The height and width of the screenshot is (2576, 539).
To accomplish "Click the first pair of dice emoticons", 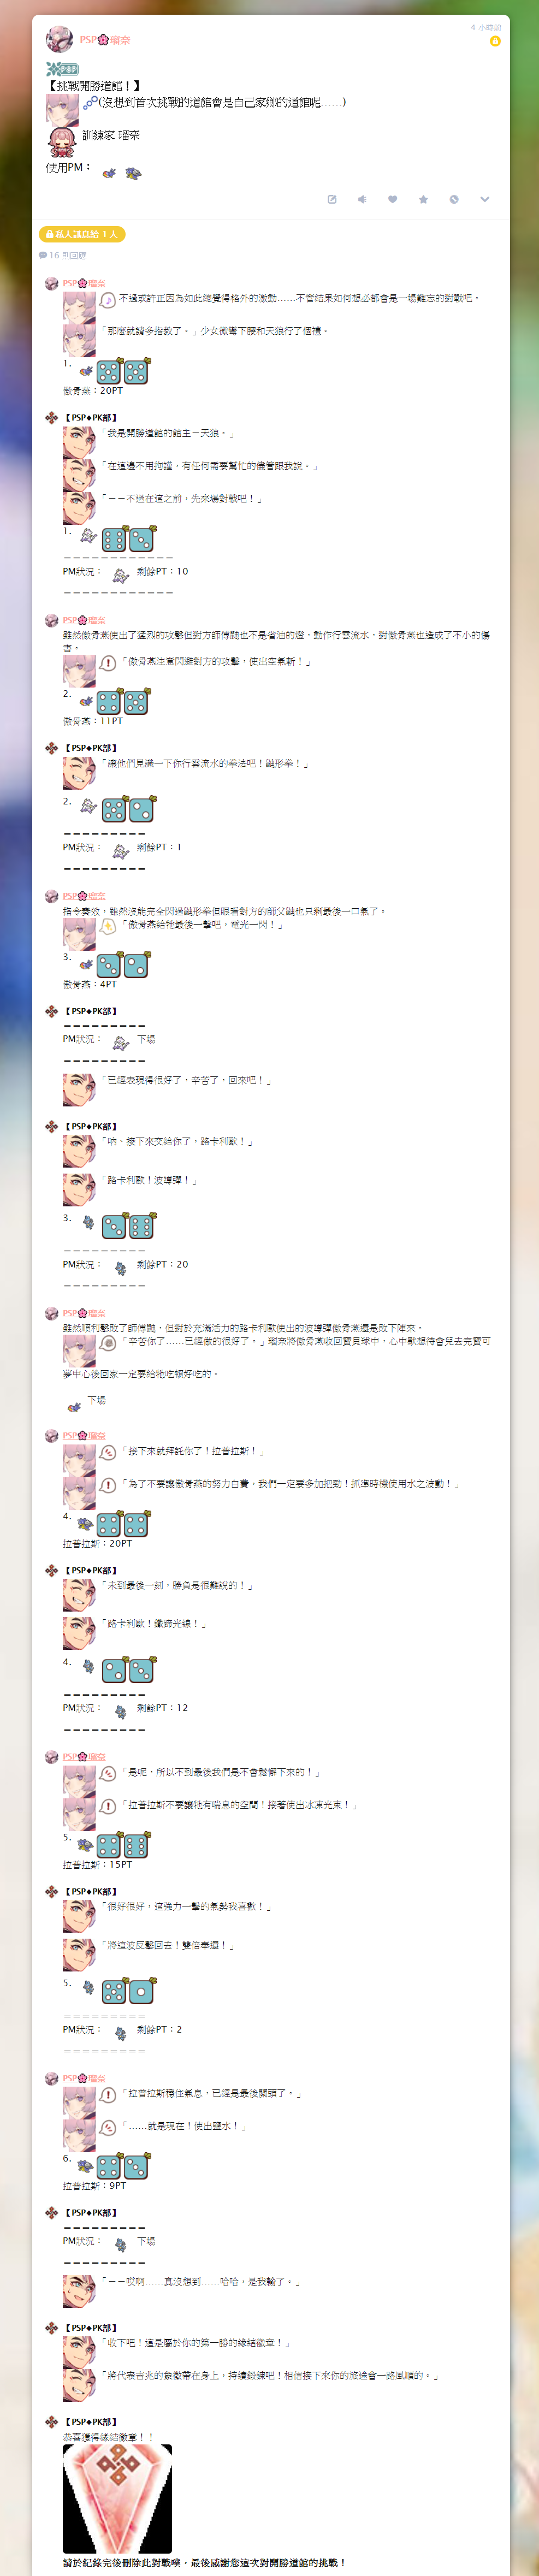I will (122, 372).
